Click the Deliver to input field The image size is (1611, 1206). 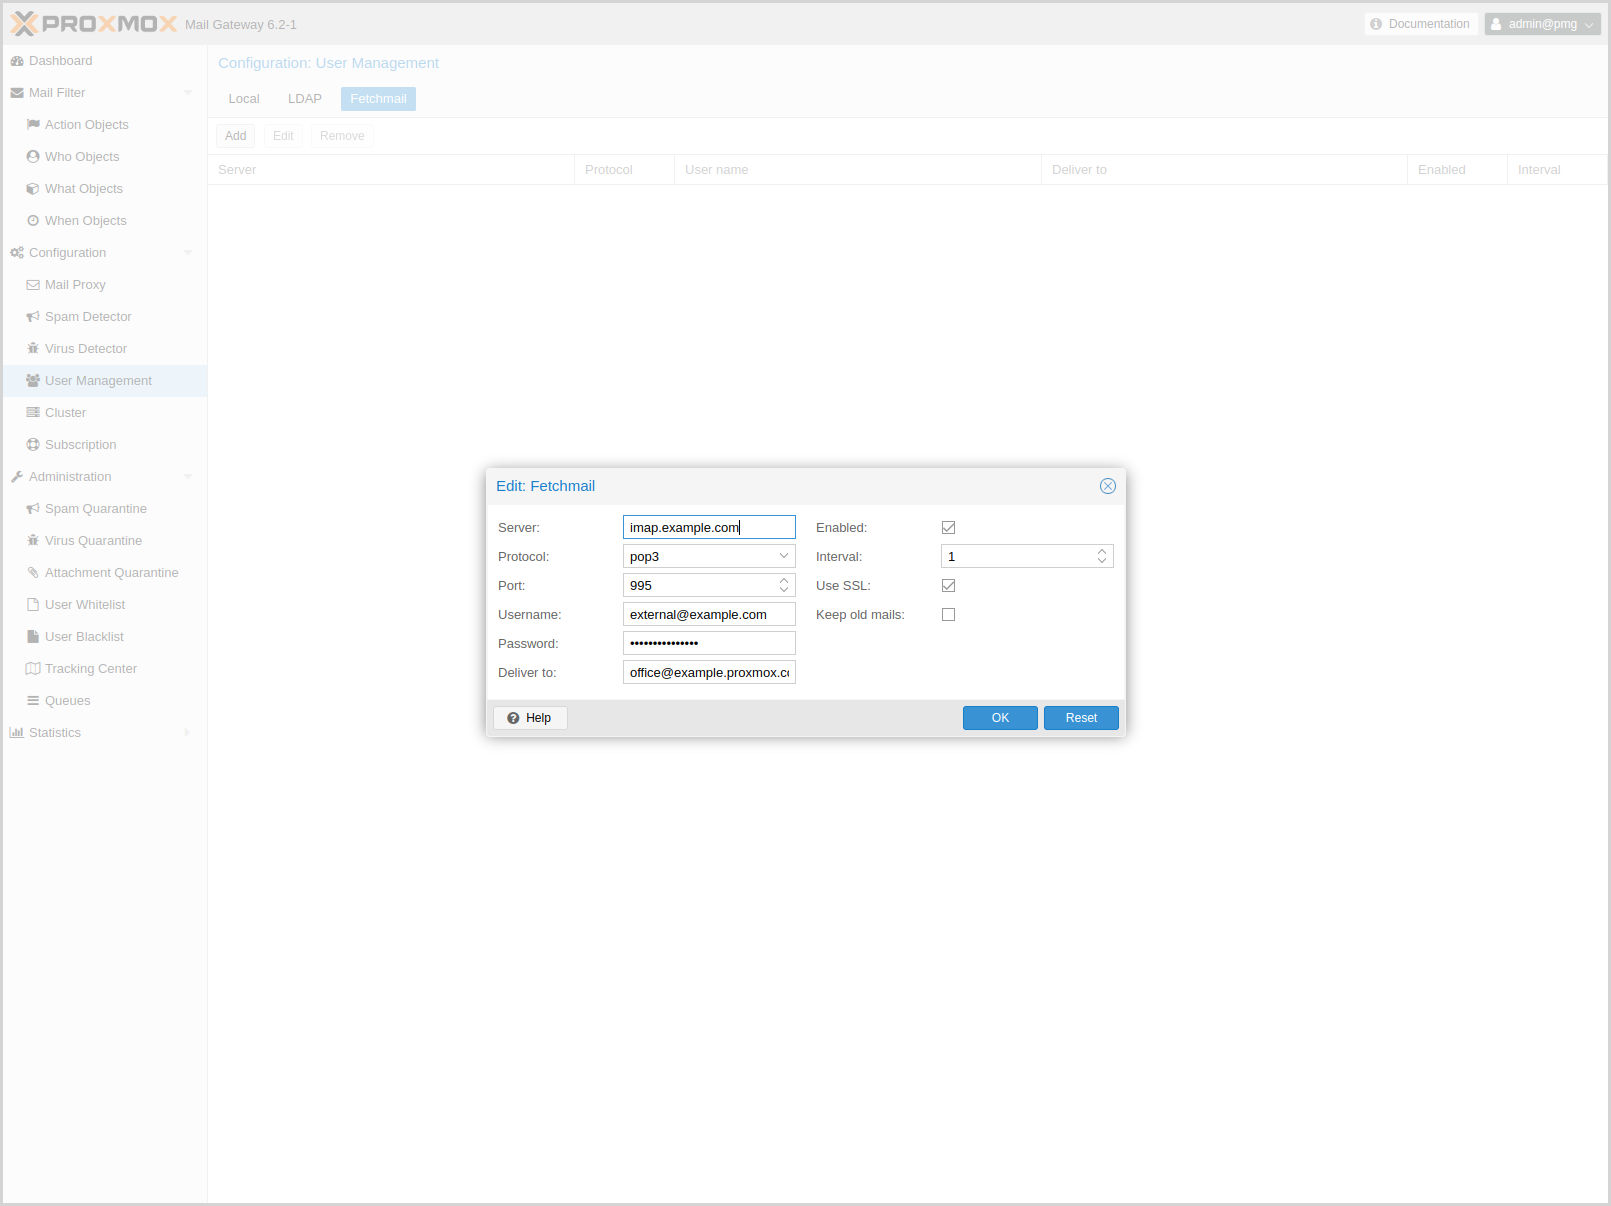point(709,673)
